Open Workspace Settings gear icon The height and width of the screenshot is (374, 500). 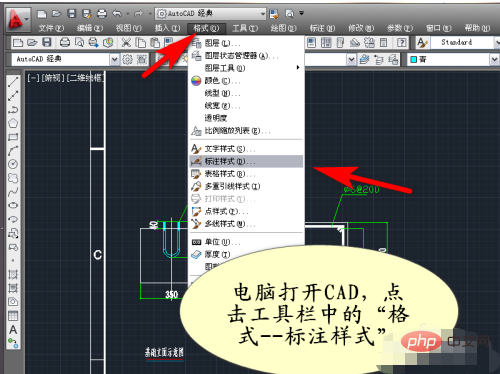pyautogui.click(x=127, y=60)
